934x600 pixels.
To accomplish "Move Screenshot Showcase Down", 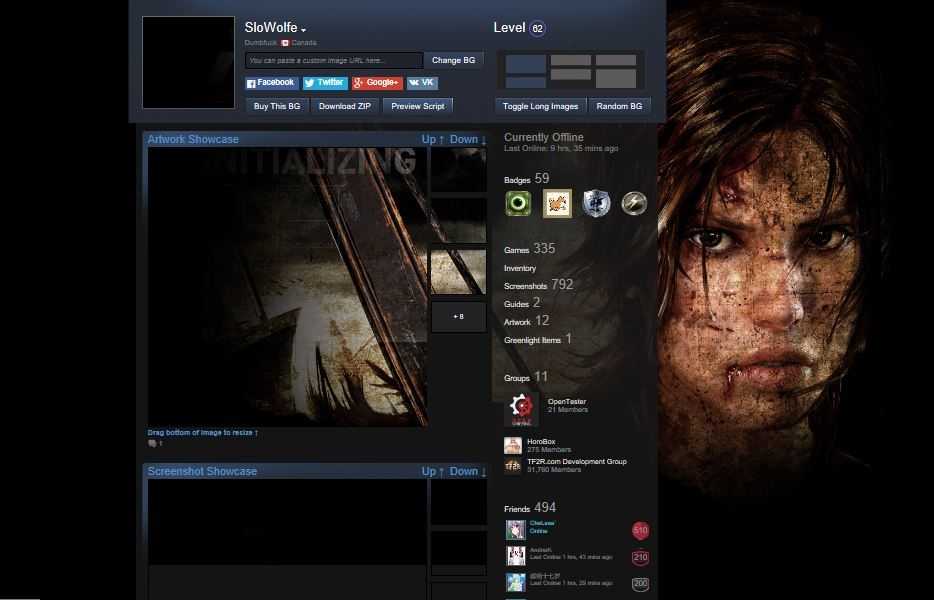I will click(468, 471).
